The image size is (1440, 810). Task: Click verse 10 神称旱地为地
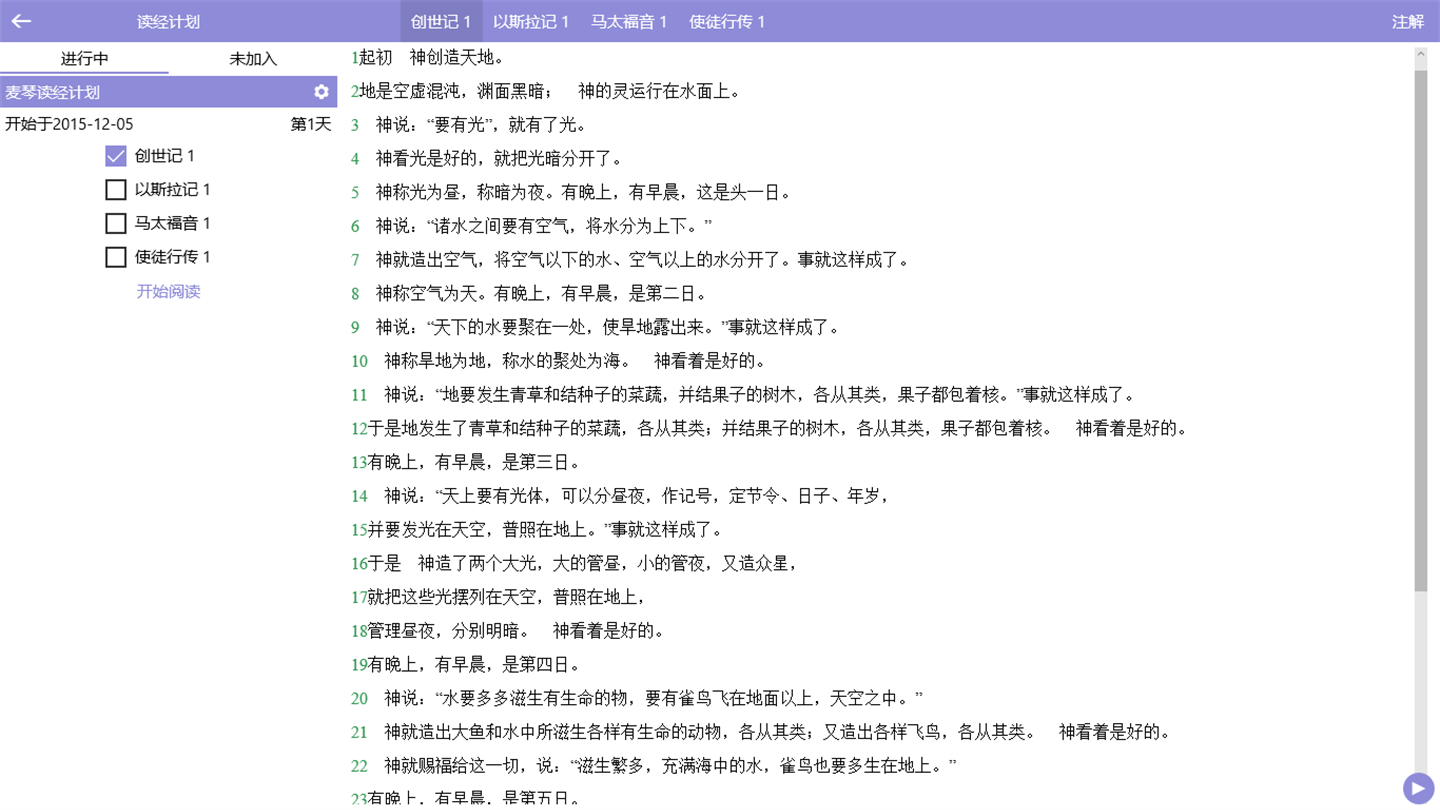[x=559, y=361]
